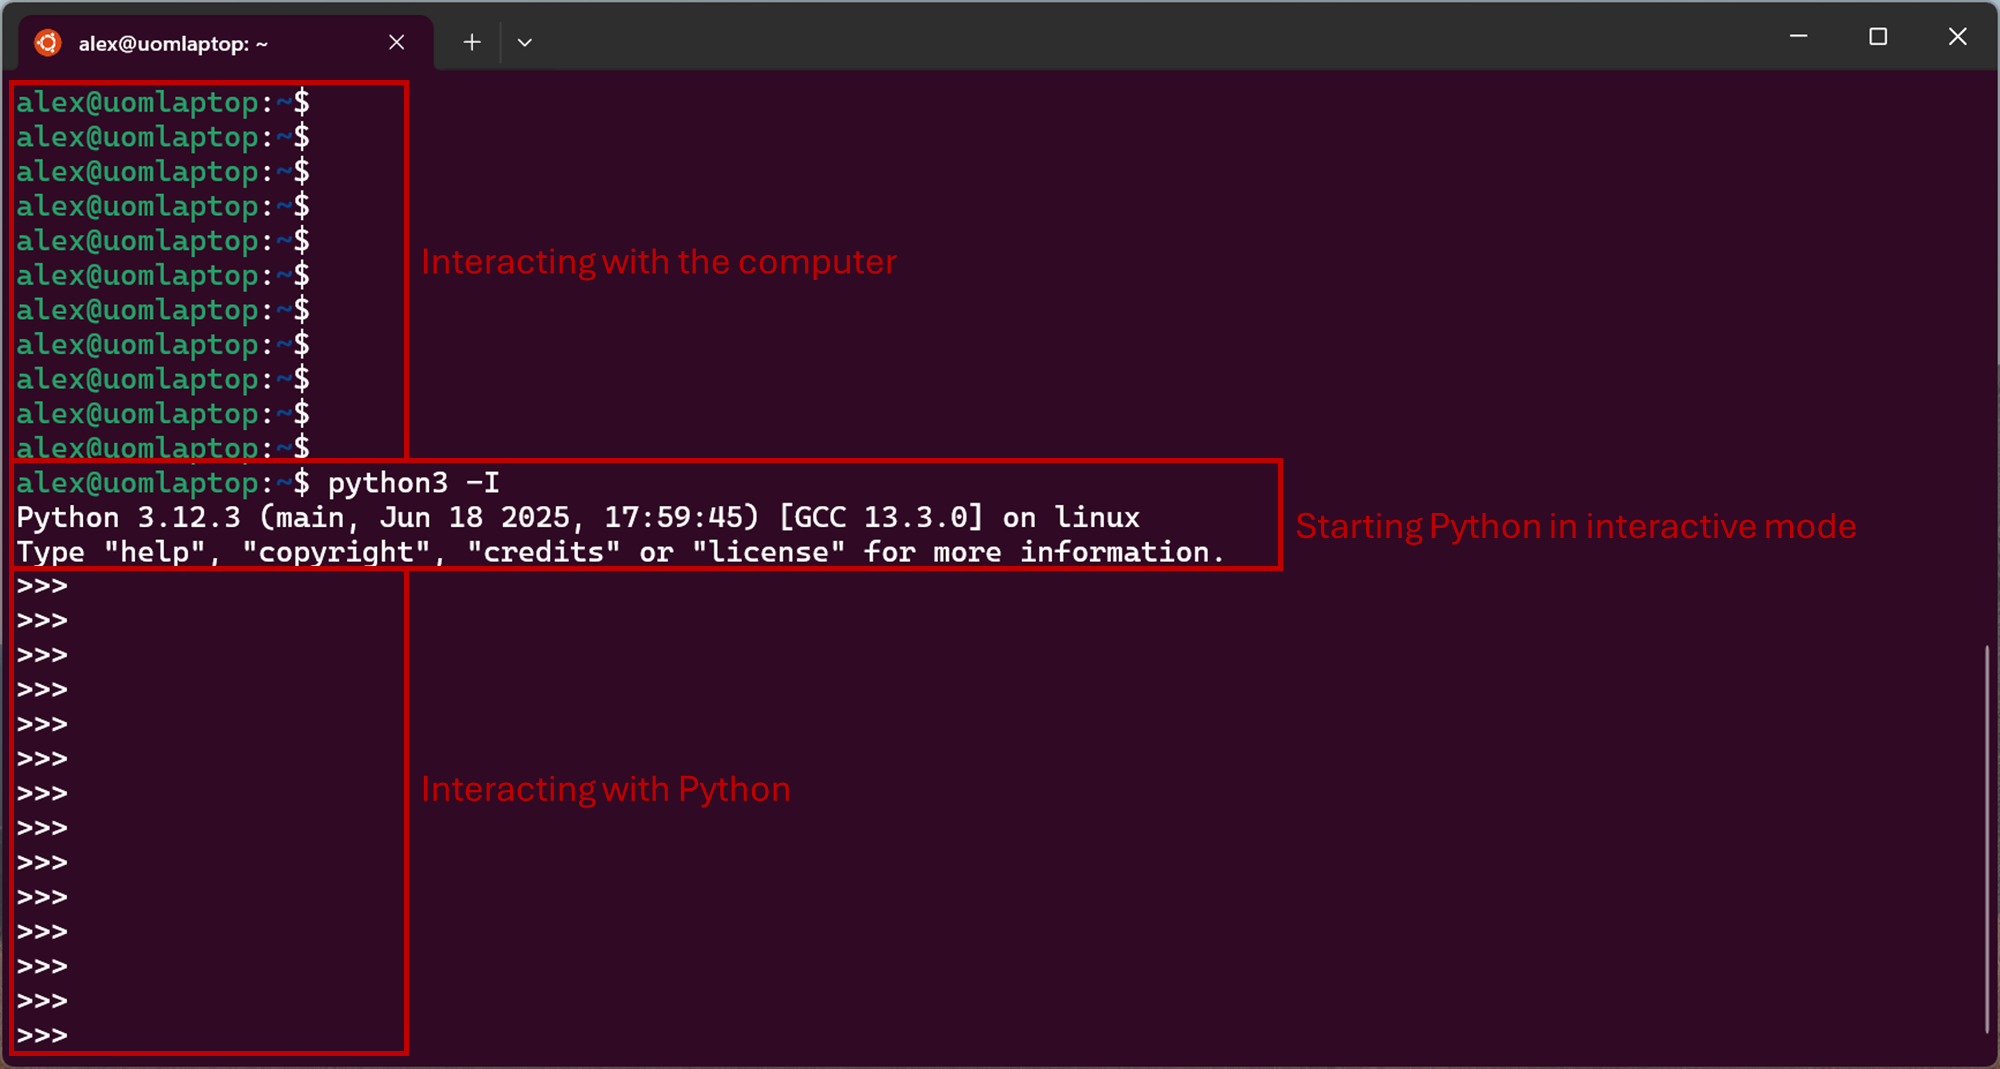
Task: Close the terminal window
Action: click(1957, 37)
